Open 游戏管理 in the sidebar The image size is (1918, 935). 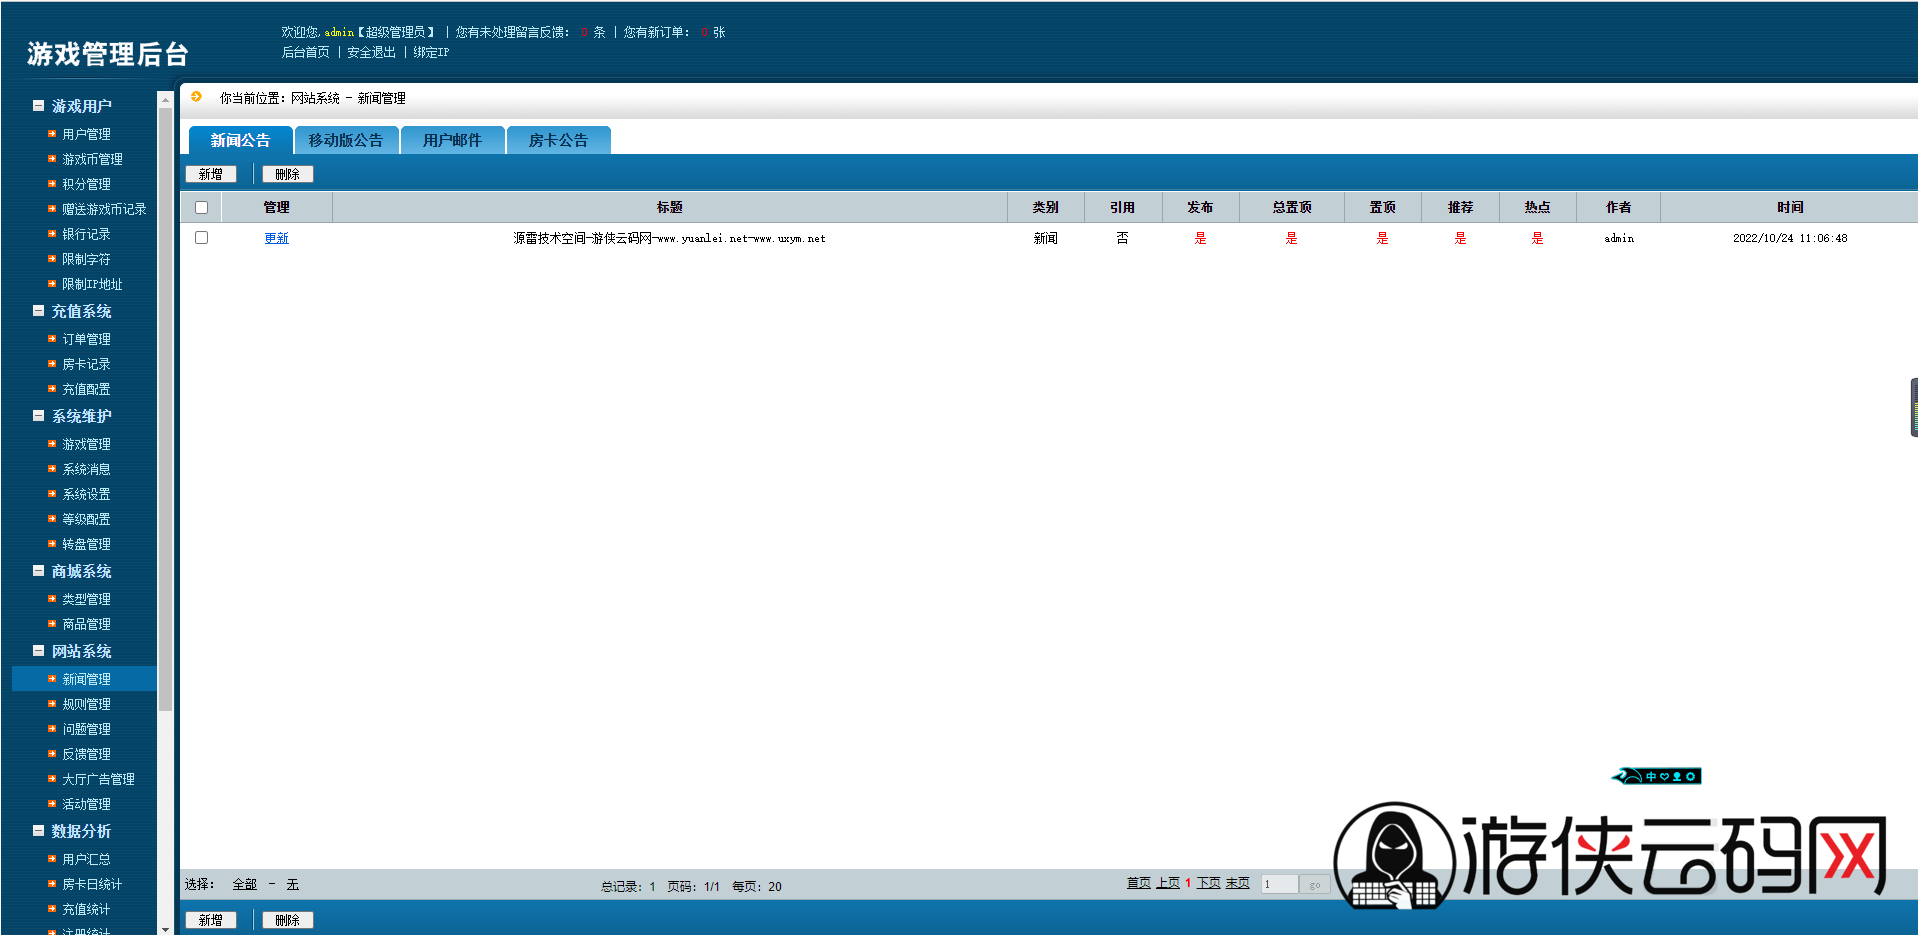(x=86, y=444)
